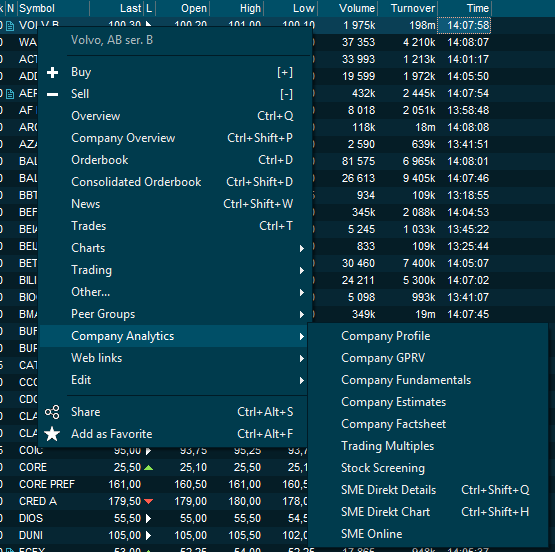Sort by the Low column header
This screenshot has height=552, width=555.
click(x=291, y=8)
